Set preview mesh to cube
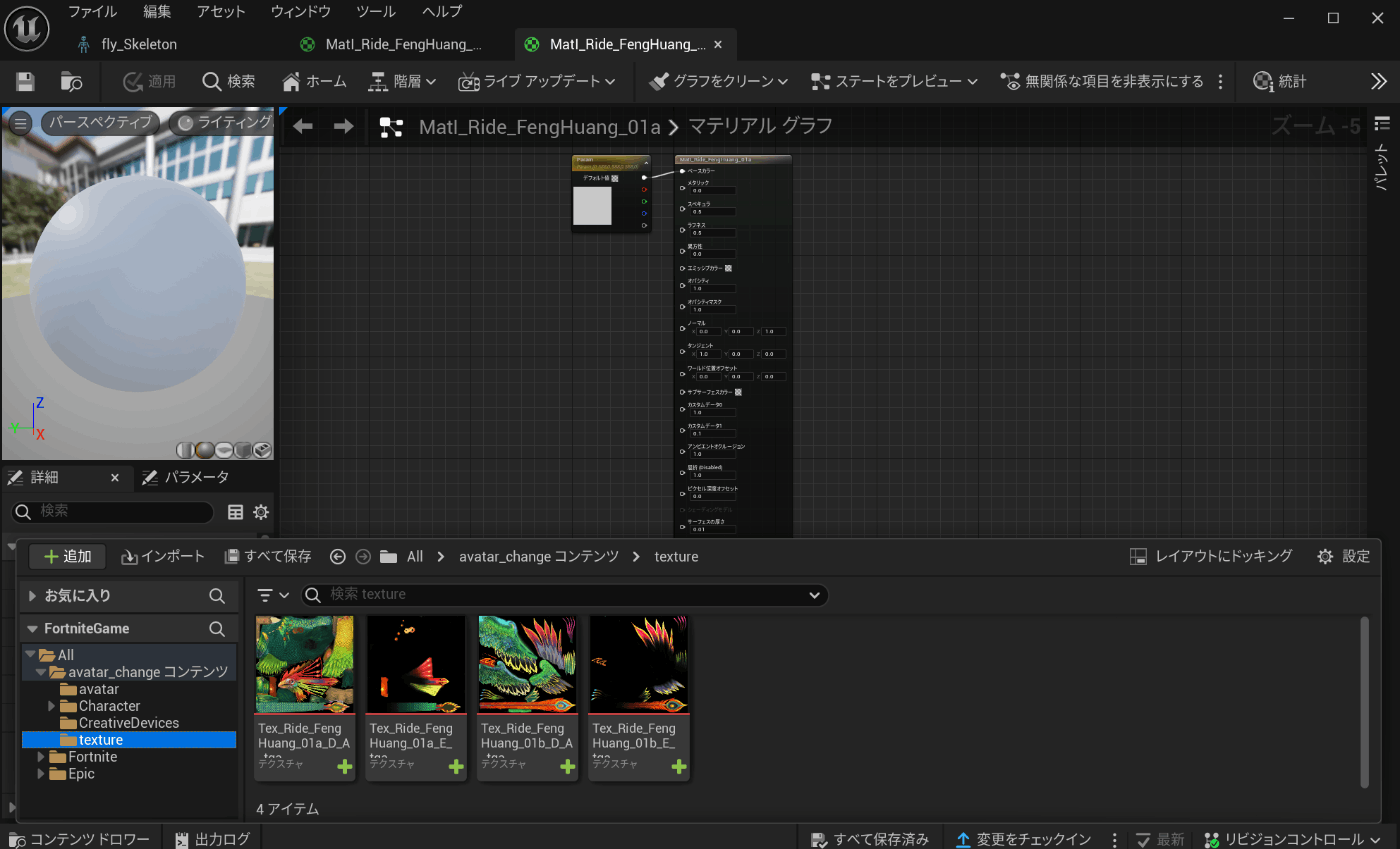The width and height of the screenshot is (1400, 849). [243, 450]
